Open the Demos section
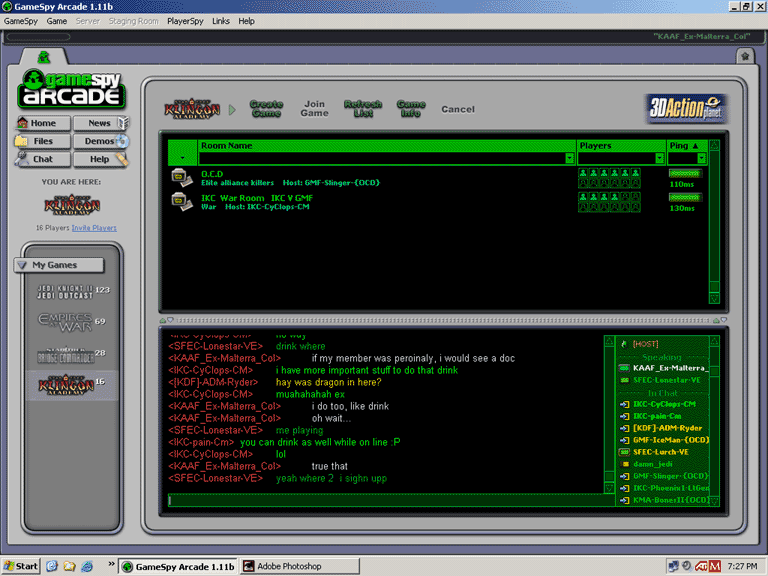 pos(101,141)
